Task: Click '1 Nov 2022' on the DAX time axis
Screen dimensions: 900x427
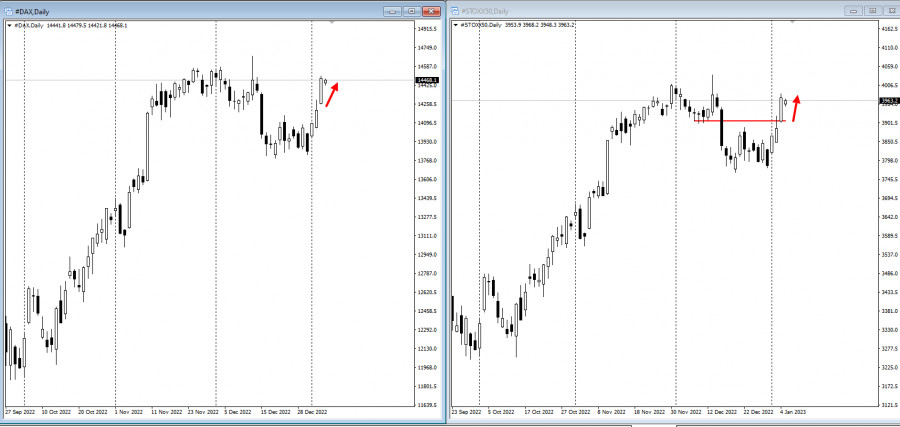Action: click(x=129, y=412)
